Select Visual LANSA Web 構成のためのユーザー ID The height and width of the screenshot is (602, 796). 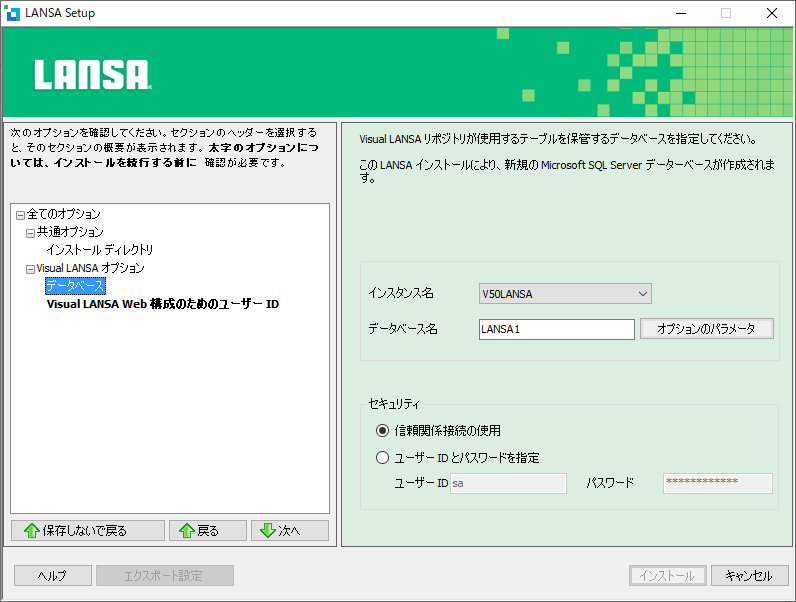(x=163, y=304)
